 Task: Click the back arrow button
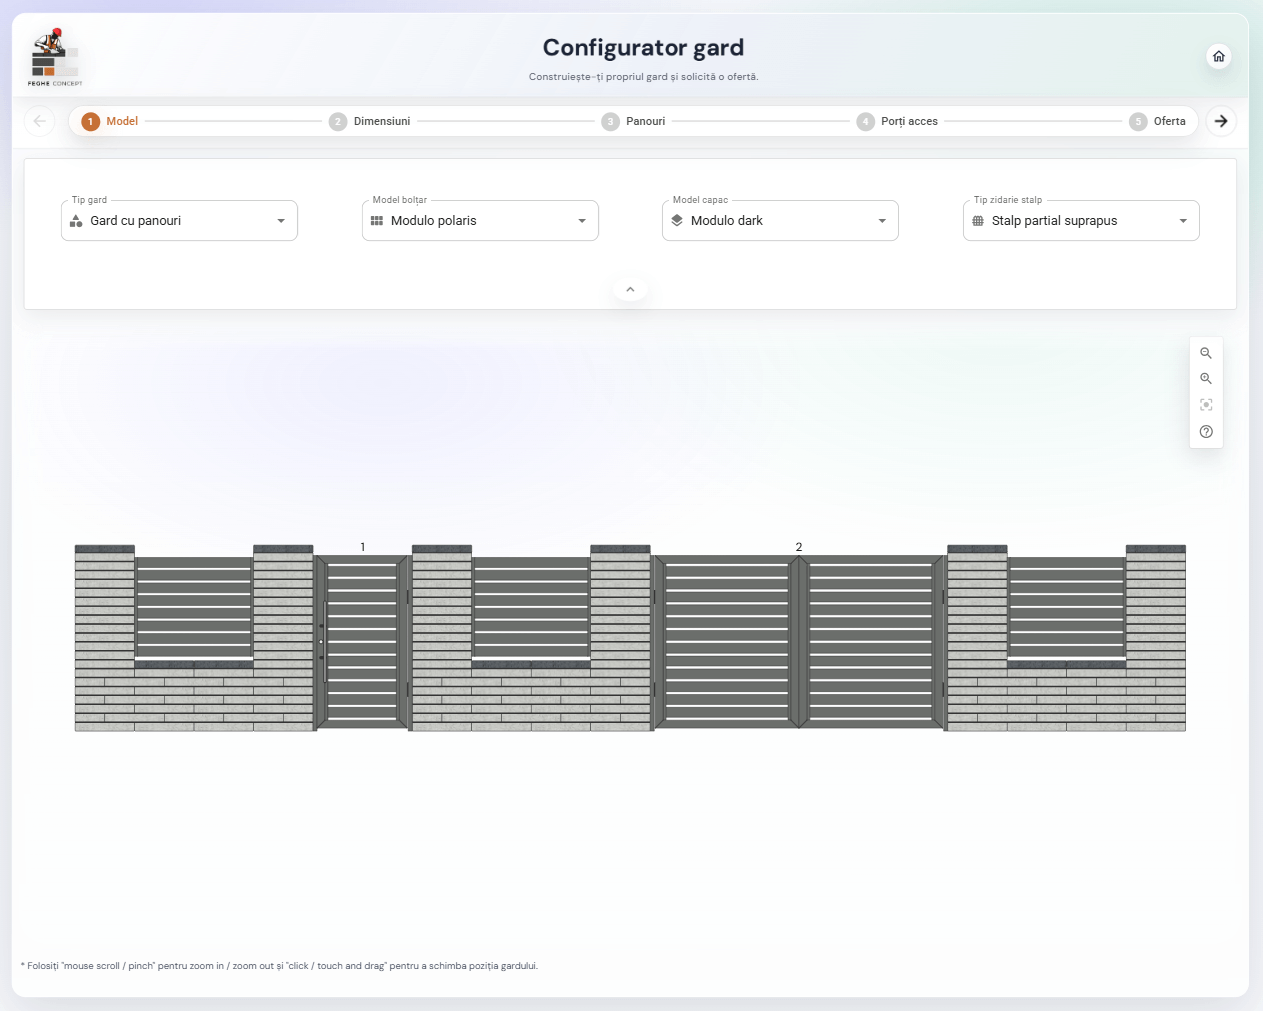(x=40, y=121)
